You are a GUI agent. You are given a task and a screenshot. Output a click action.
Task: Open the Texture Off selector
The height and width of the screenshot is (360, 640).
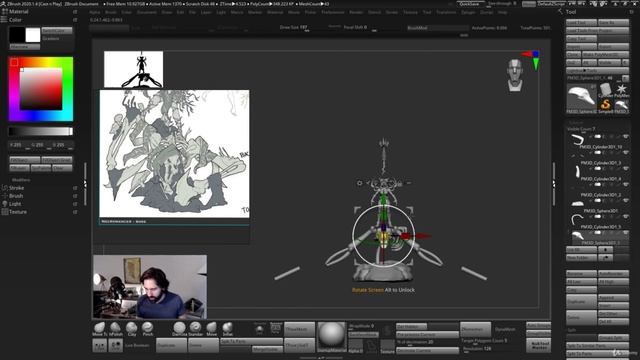(387, 346)
